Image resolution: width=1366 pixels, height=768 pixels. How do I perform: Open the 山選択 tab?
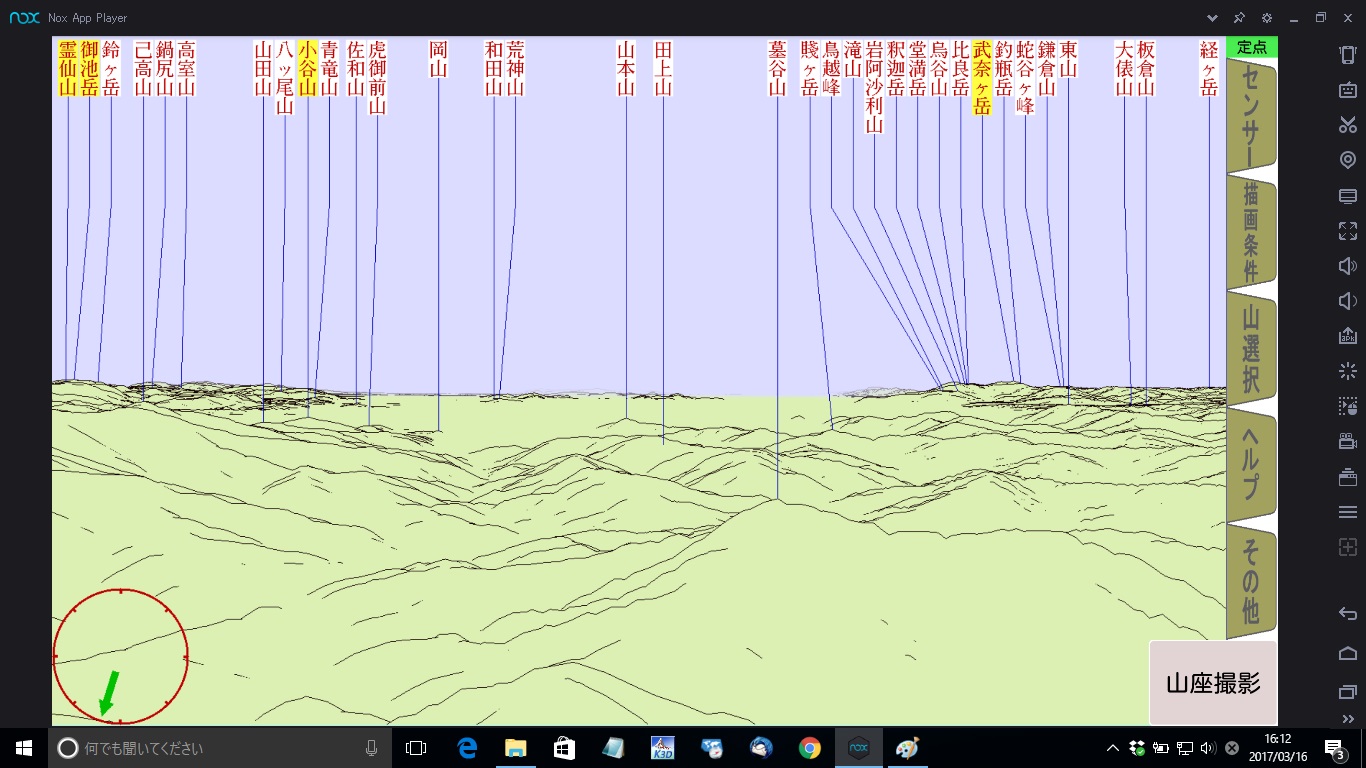[x=1250, y=349]
